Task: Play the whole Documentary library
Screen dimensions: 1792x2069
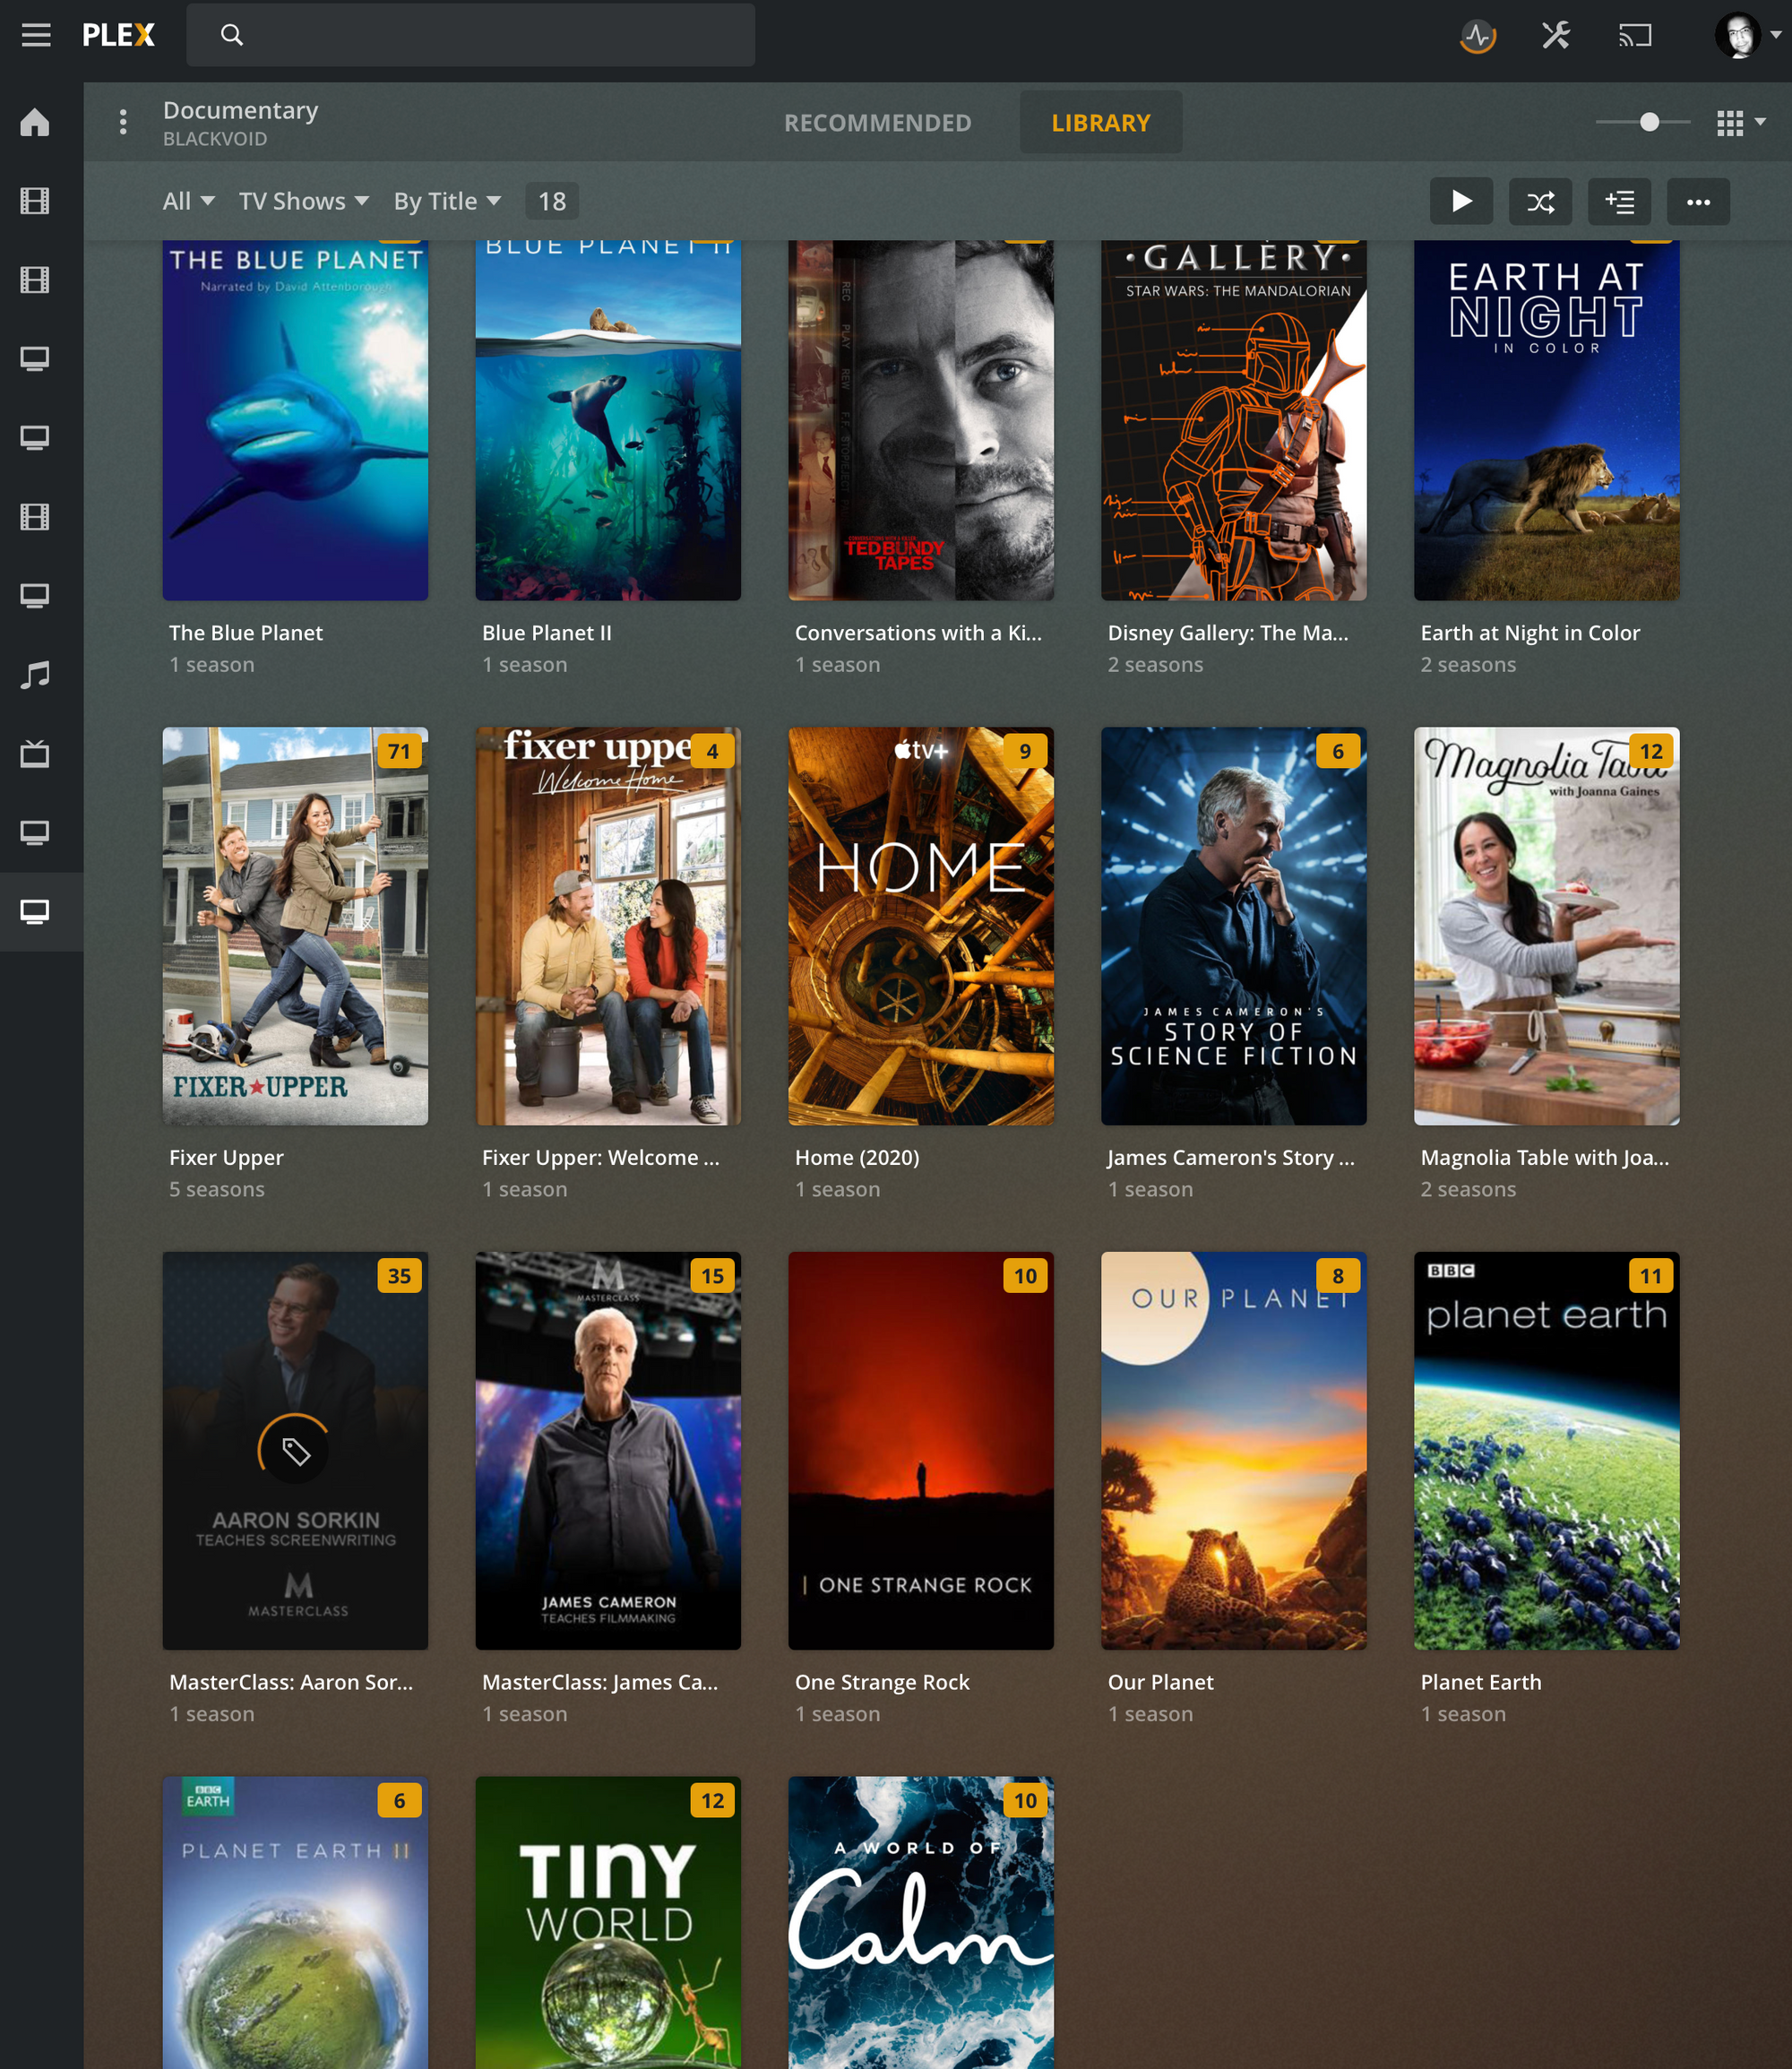Action: (x=1461, y=201)
